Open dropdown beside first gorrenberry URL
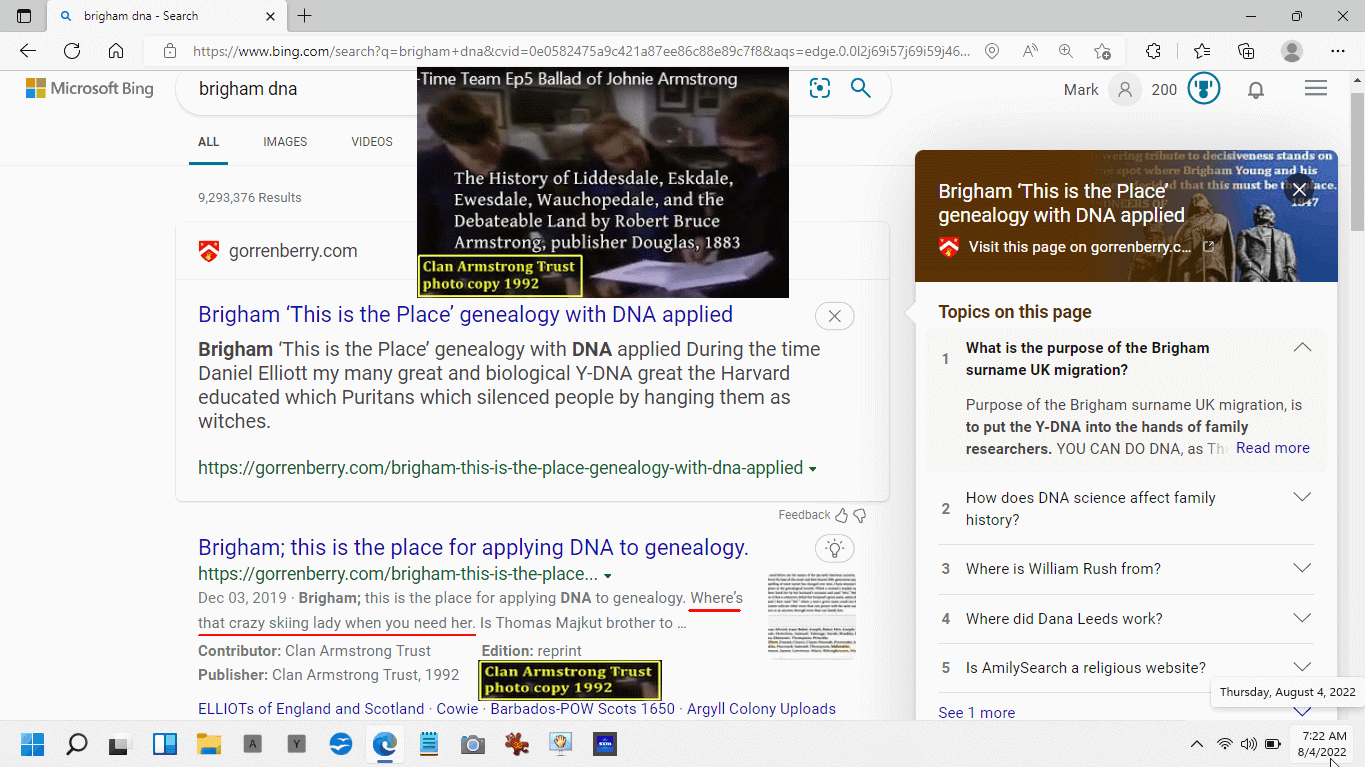The image size is (1365, 767). pos(812,469)
